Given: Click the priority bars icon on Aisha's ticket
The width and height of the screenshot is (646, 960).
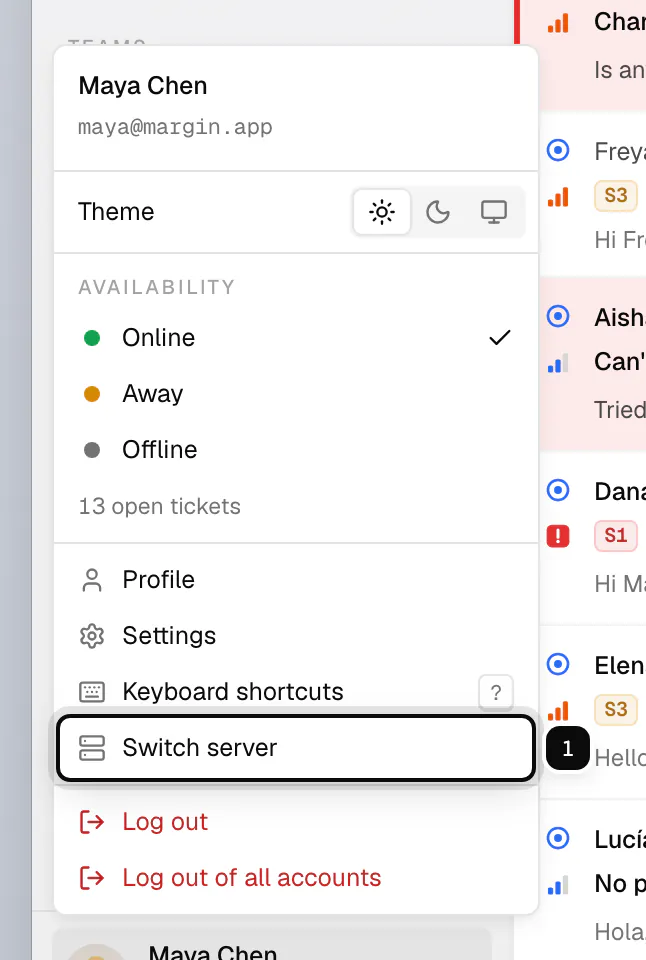Looking at the screenshot, I should 558,363.
